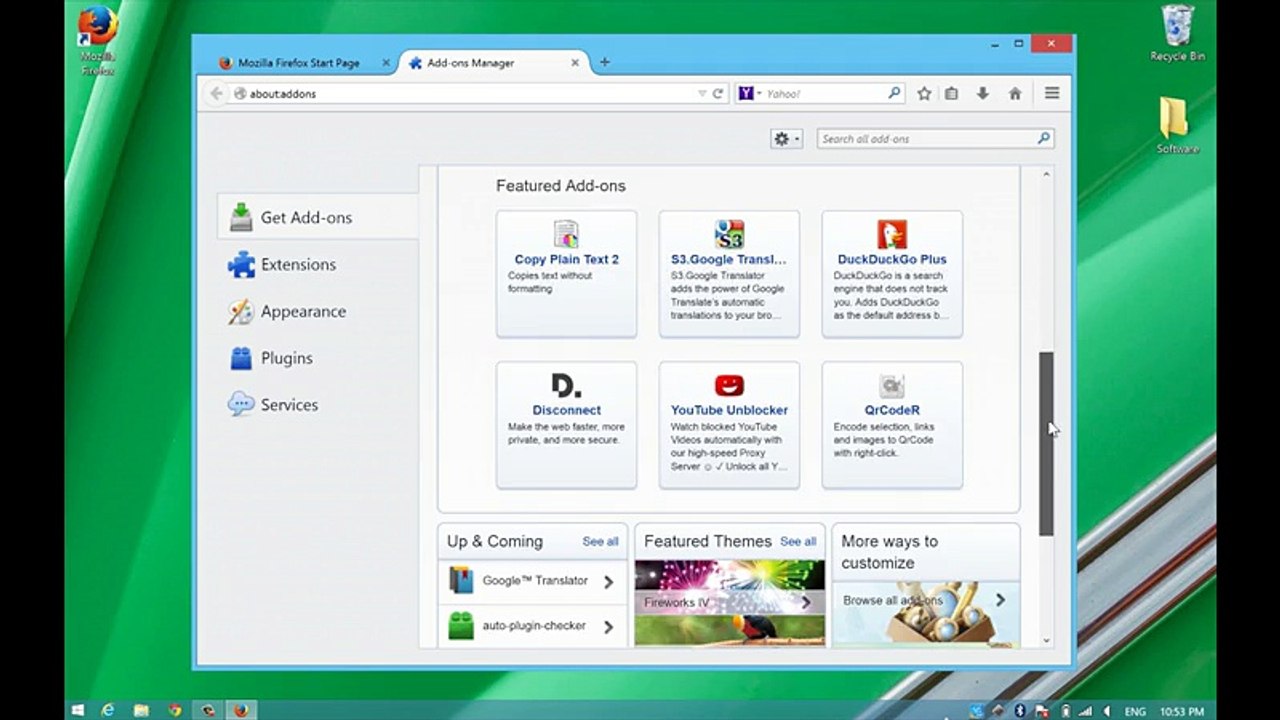
Task: Click the scrollbar down arrow
Action: 1046,640
